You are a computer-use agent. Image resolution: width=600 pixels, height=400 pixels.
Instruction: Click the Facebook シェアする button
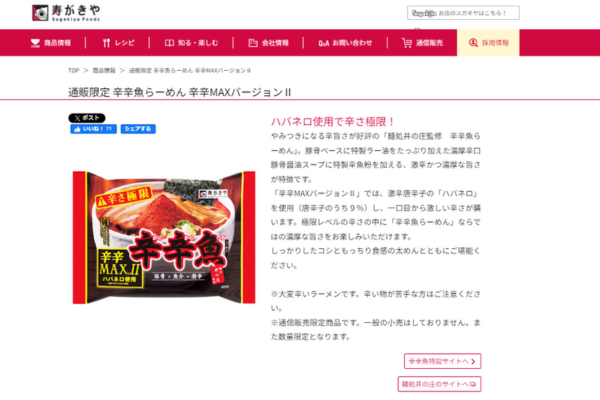tap(138, 129)
